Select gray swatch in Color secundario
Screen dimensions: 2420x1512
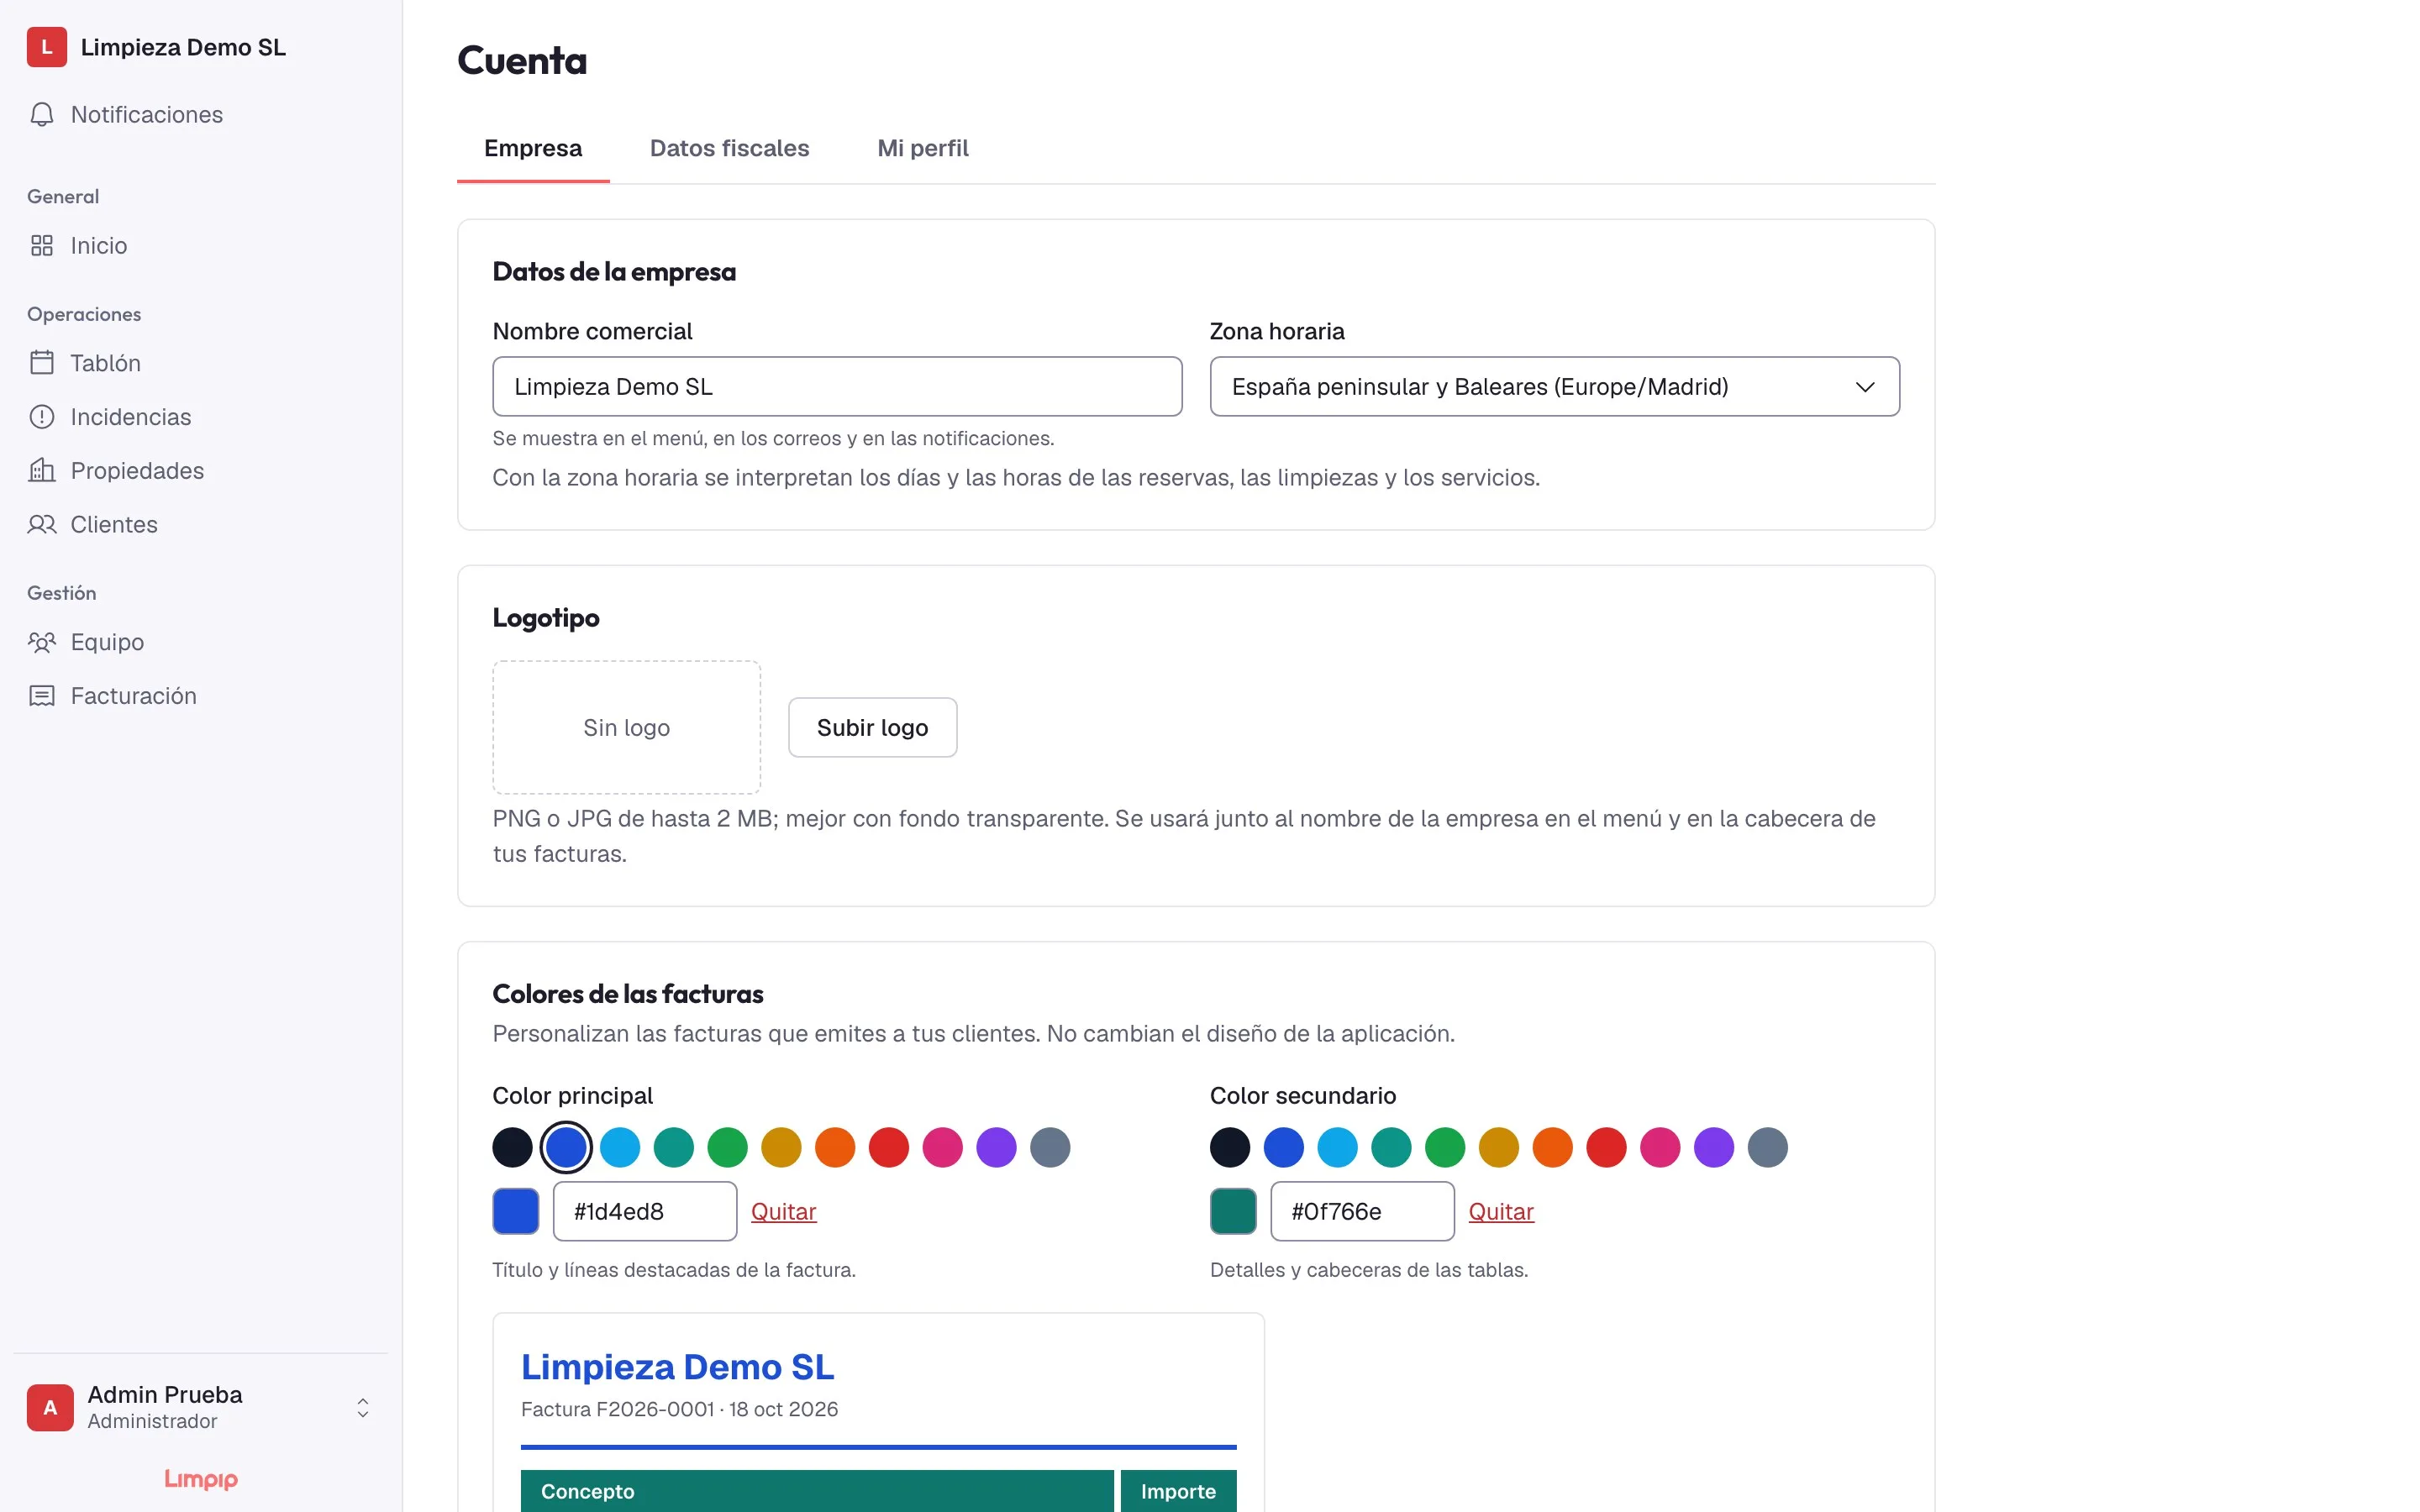[x=1768, y=1147]
